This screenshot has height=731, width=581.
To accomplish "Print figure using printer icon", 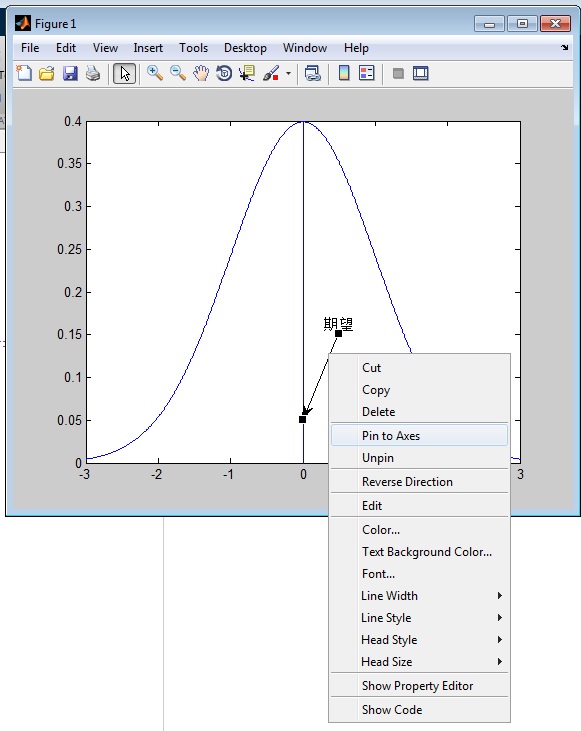I will click(93, 73).
